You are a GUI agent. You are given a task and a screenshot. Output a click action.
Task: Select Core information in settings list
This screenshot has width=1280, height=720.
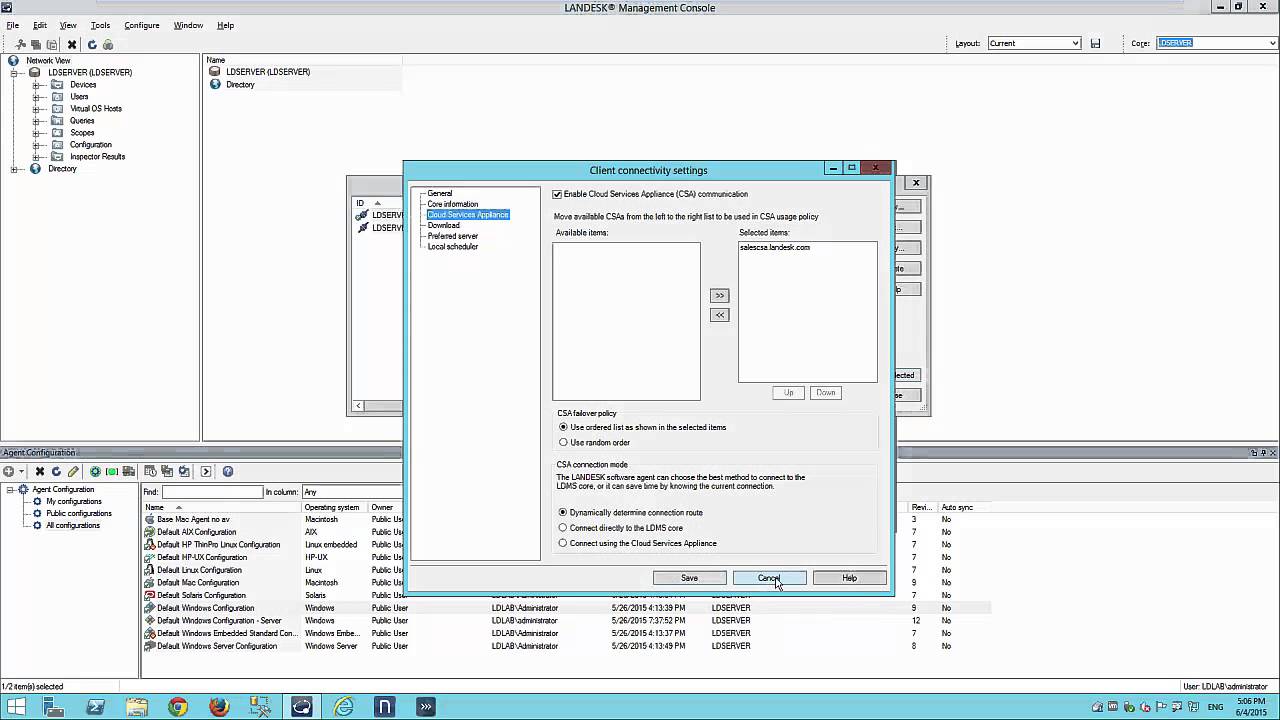tap(453, 204)
